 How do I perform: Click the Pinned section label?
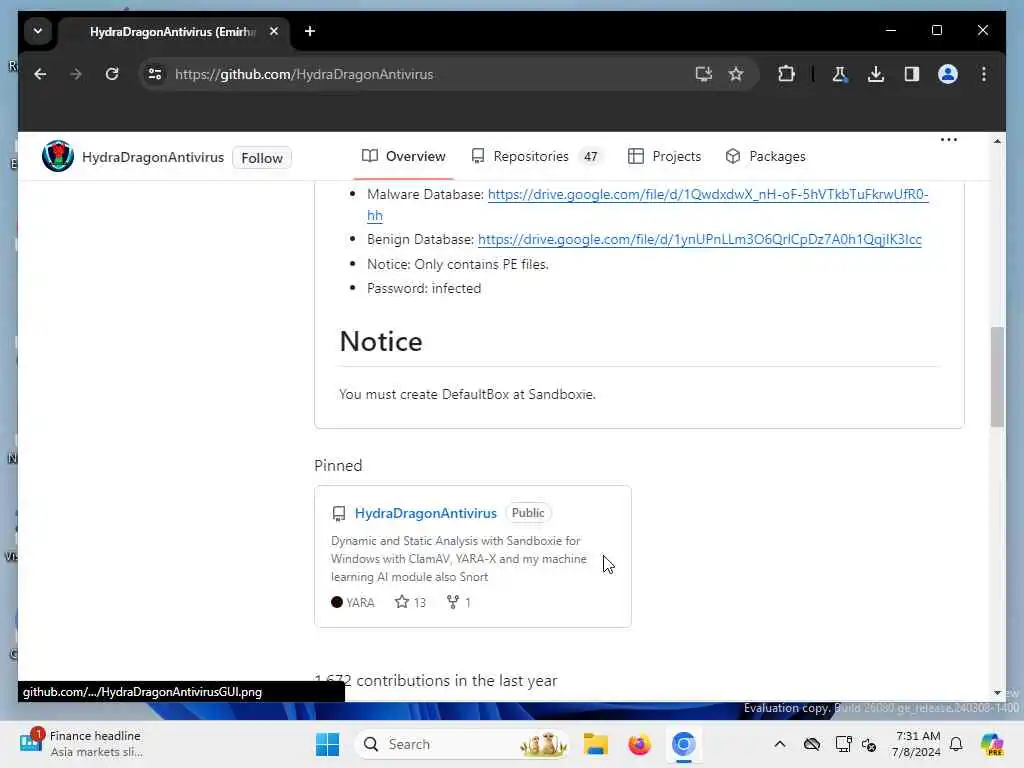pos(338,466)
